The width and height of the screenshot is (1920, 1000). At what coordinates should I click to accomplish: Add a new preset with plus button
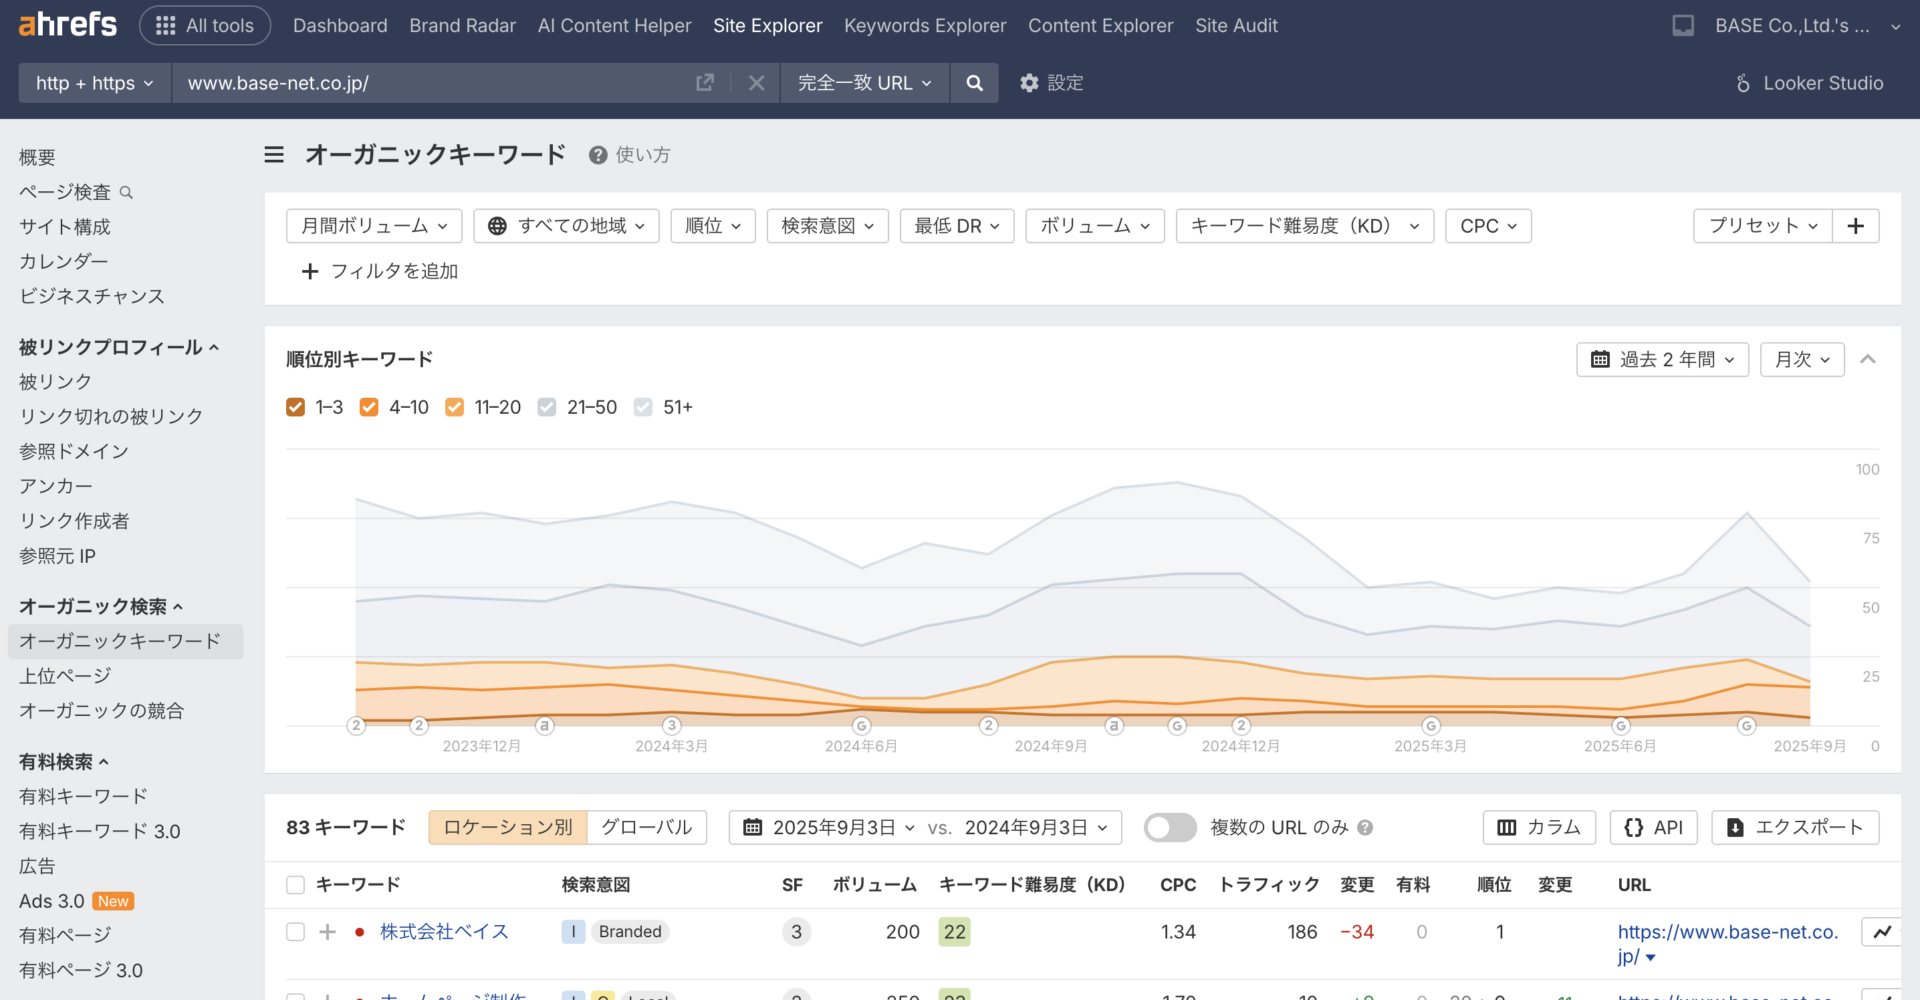tap(1856, 226)
